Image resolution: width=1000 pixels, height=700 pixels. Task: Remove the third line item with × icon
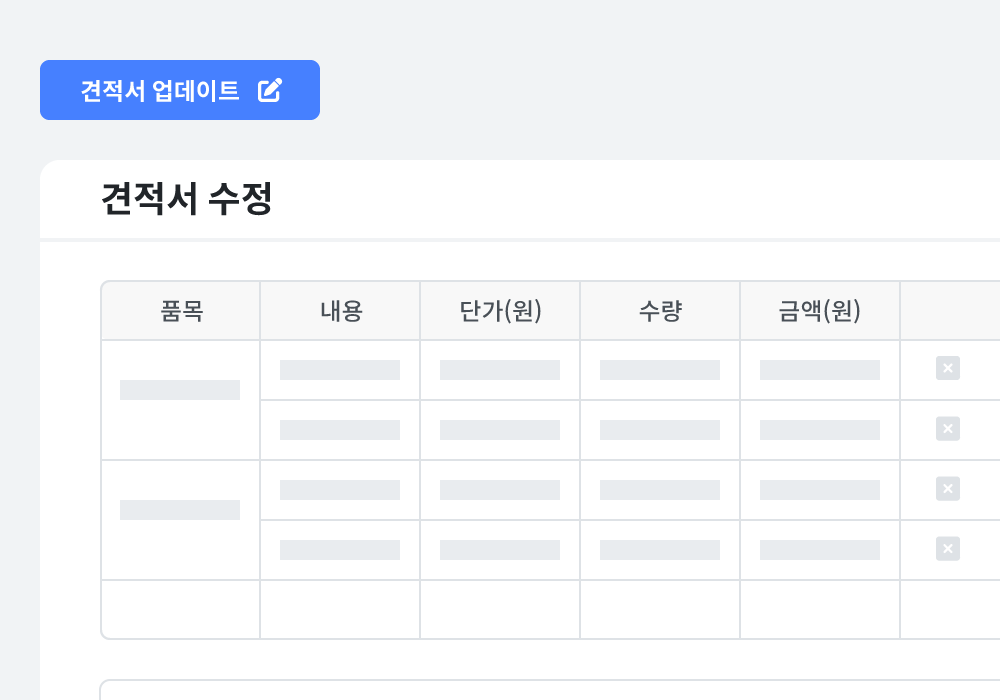[947, 488]
